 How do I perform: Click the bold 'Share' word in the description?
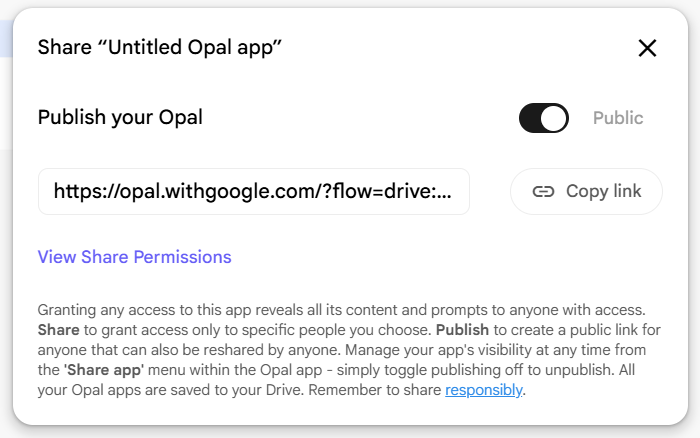pos(59,329)
